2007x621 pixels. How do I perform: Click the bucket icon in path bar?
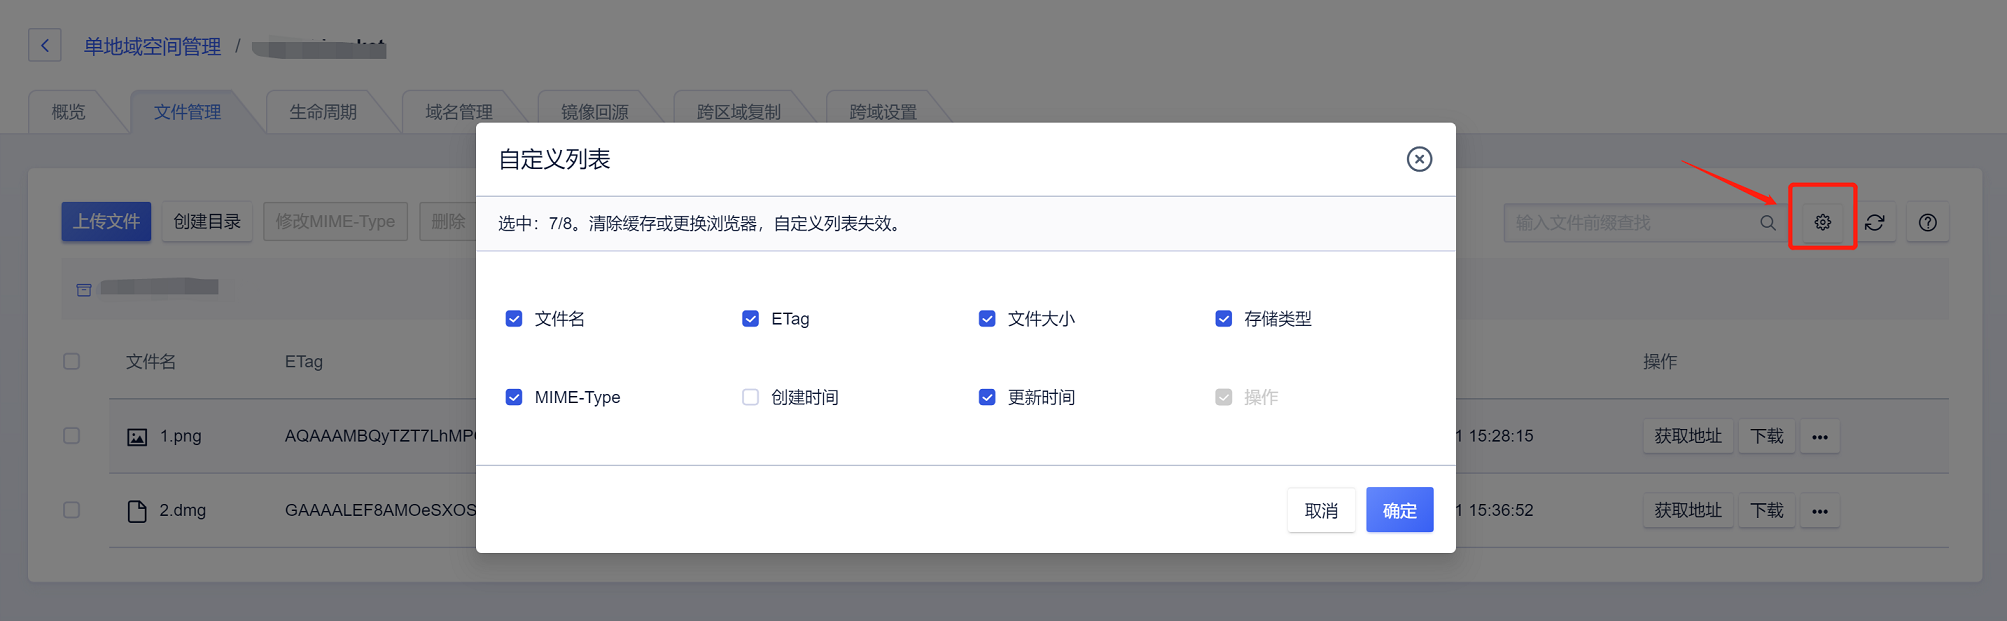[x=84, y=289]
